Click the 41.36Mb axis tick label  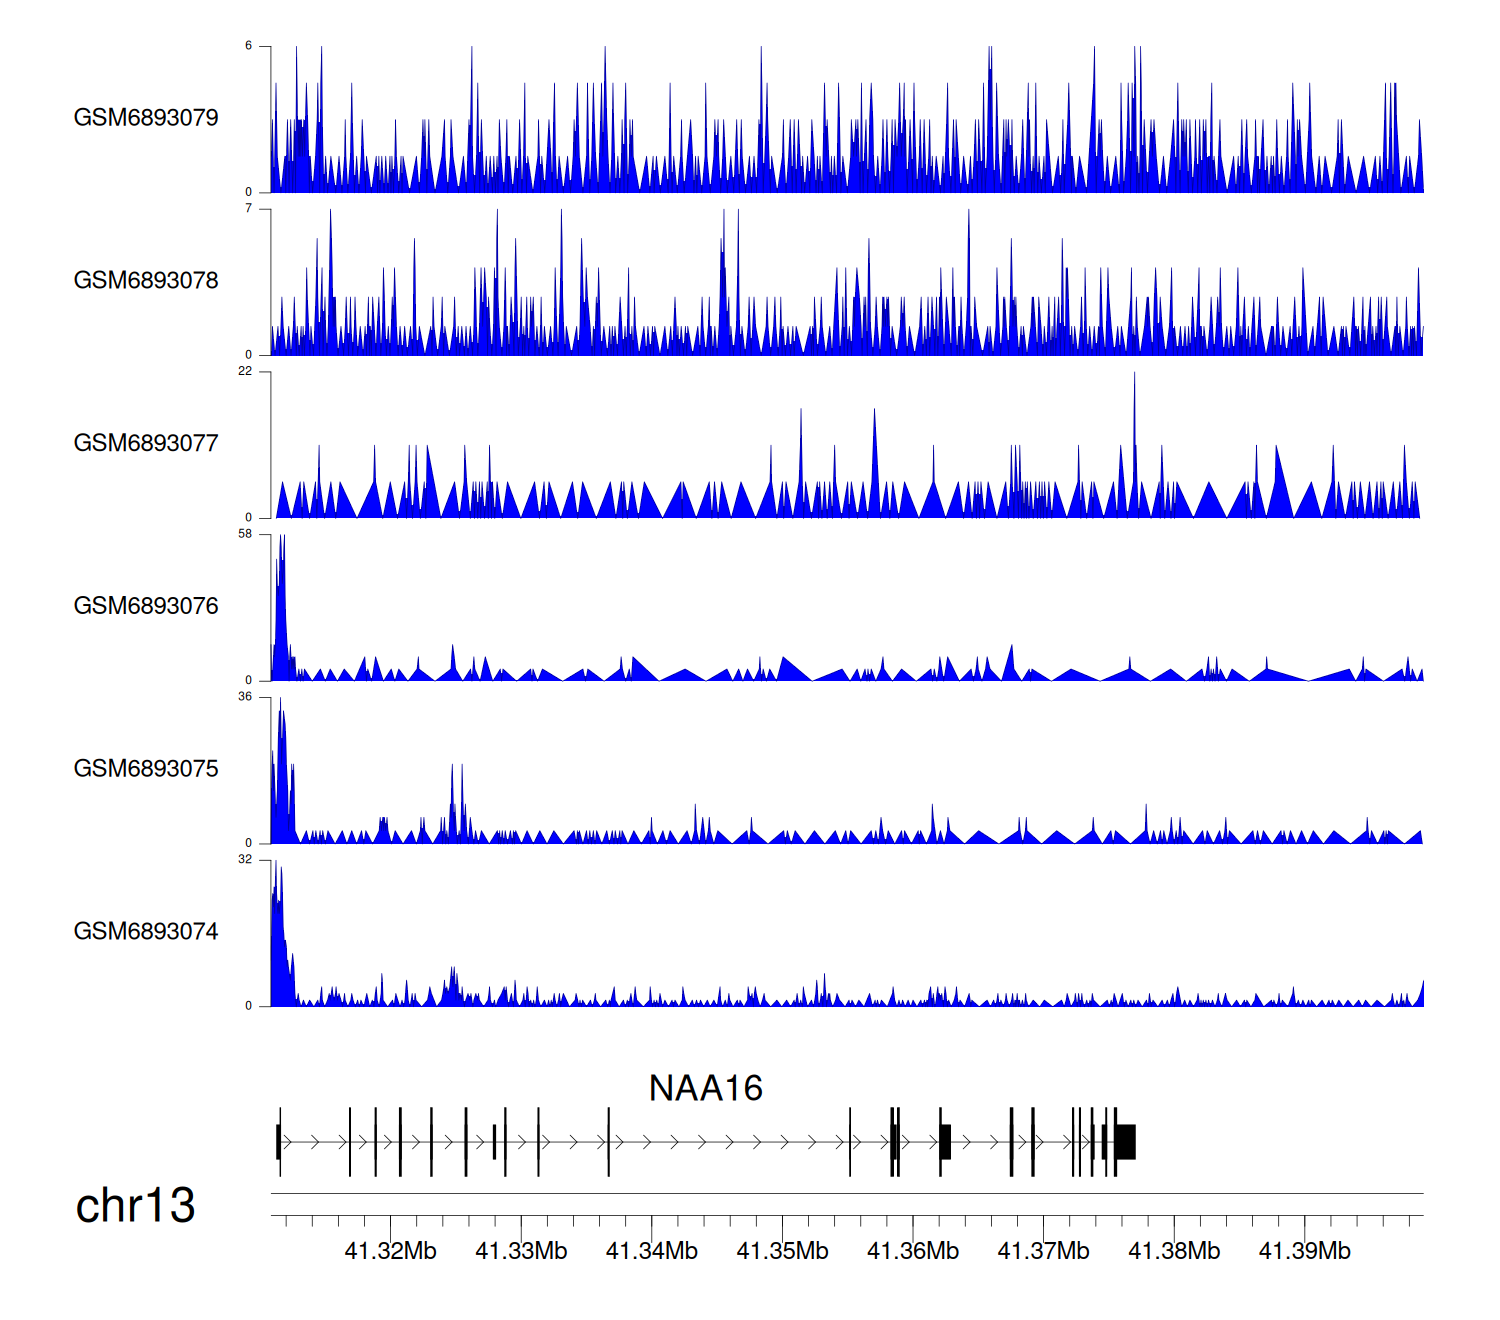click(913, 1251)
